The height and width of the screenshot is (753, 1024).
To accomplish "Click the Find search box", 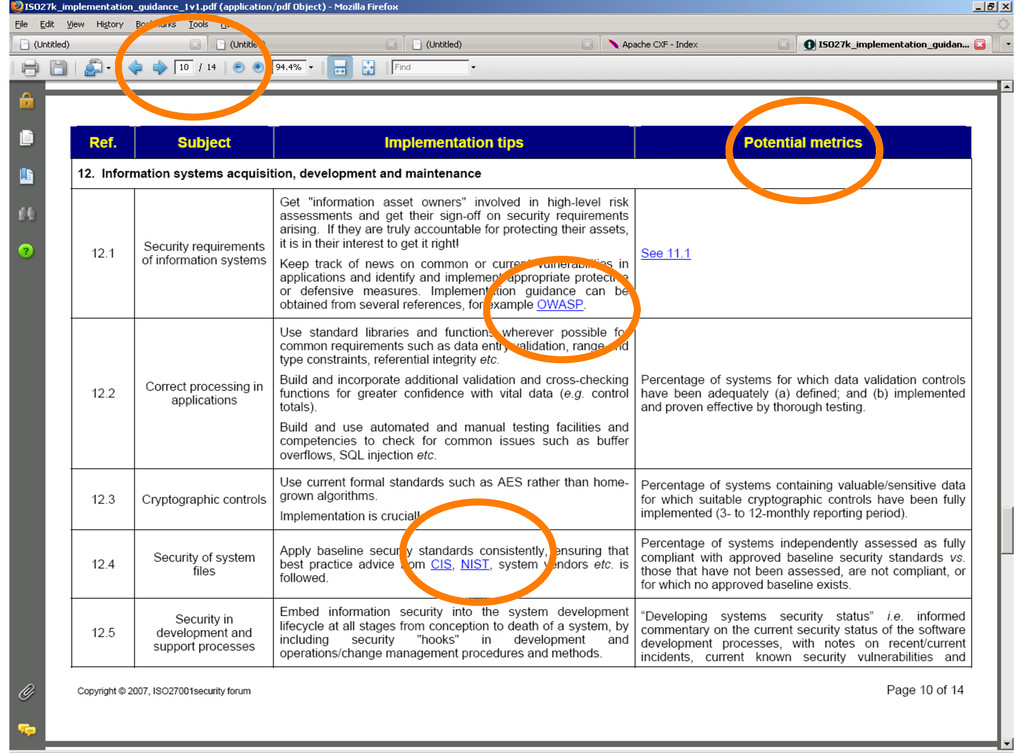I will 430,67.
